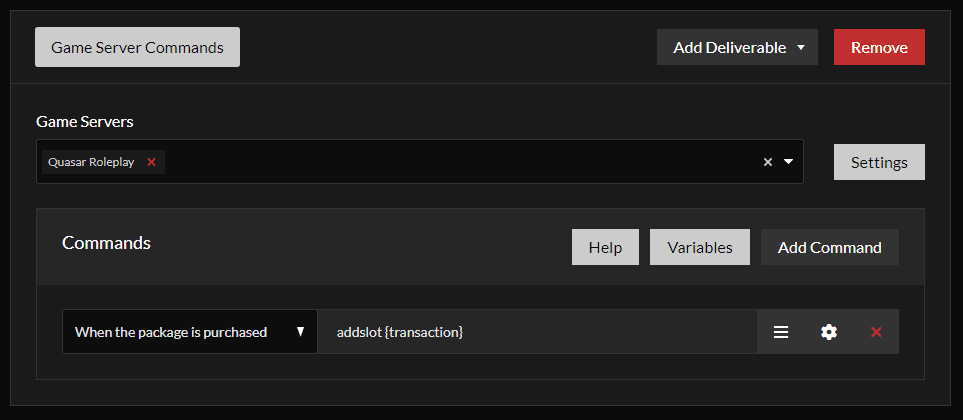Click the Add Deliverable caret arrow
The width and height of the screenshot is (963, 420).
801,48
